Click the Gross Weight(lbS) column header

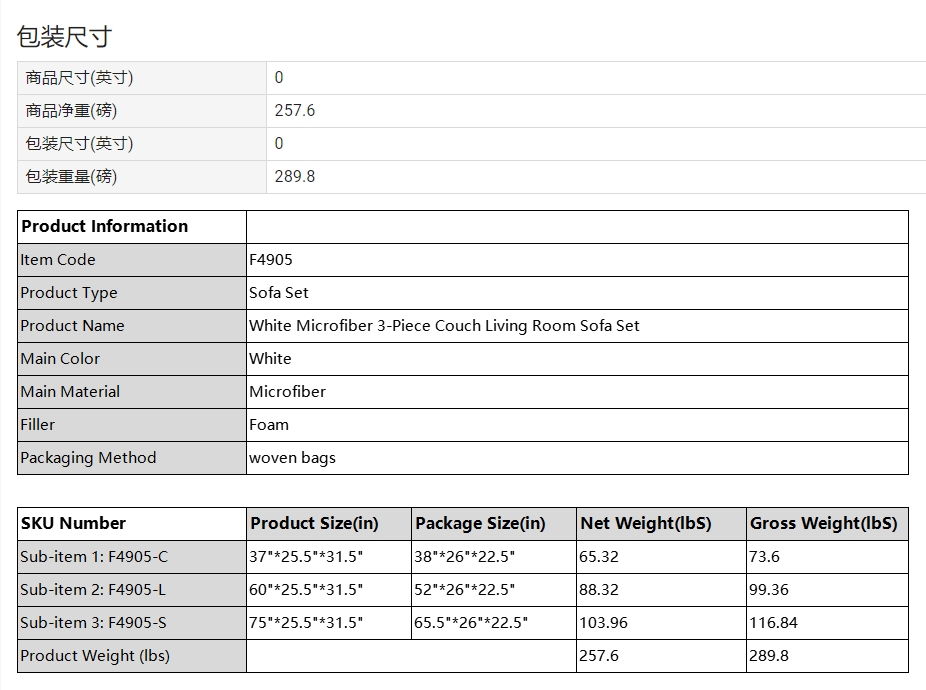(824, 523)
